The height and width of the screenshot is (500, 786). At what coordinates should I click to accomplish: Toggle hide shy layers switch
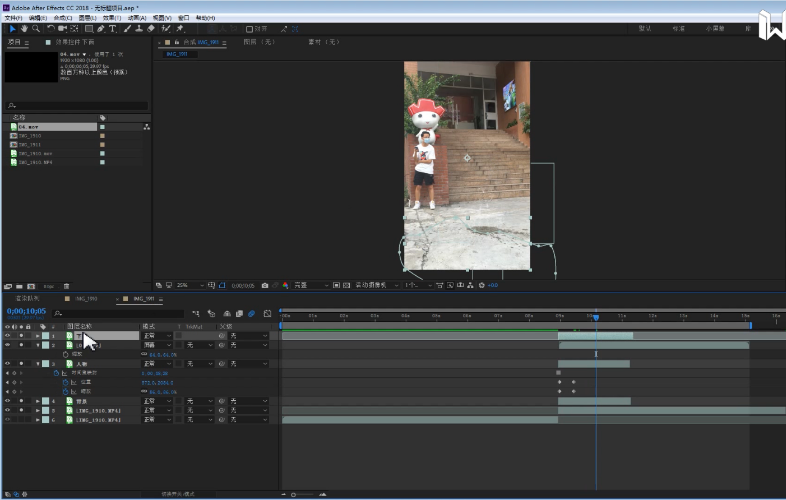(227, 313)
